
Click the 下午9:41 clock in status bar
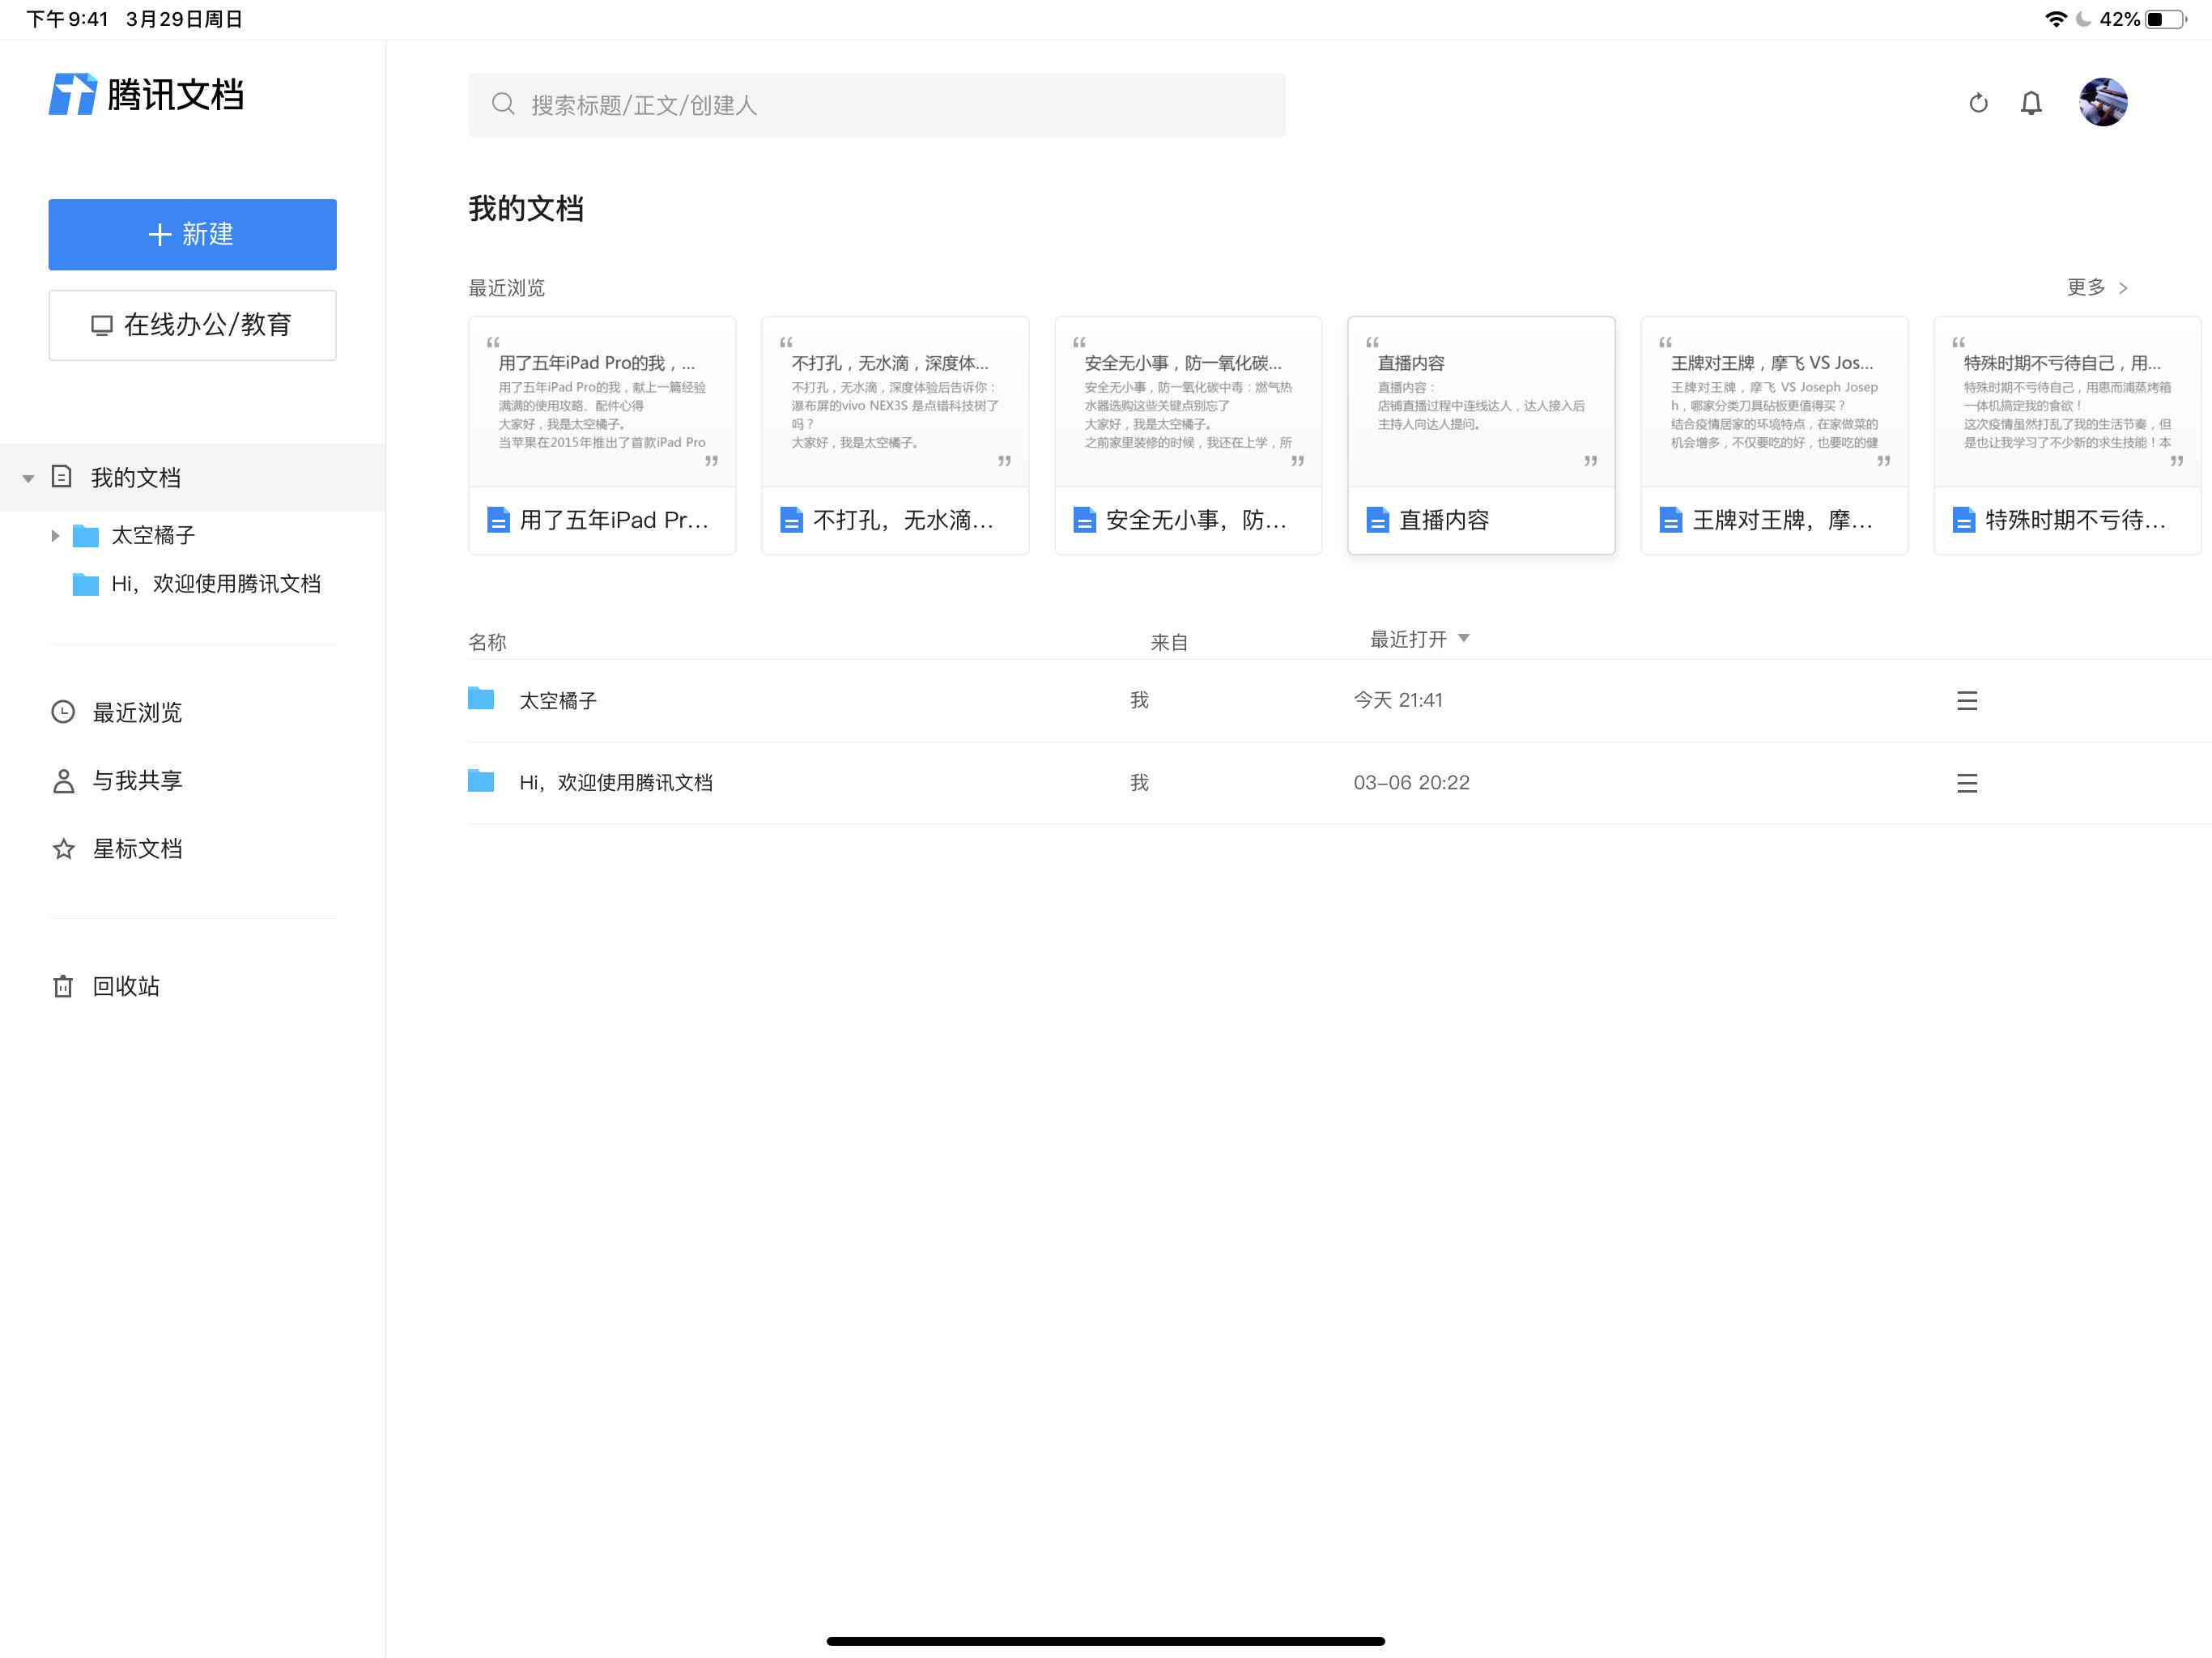tap(67, 19)
